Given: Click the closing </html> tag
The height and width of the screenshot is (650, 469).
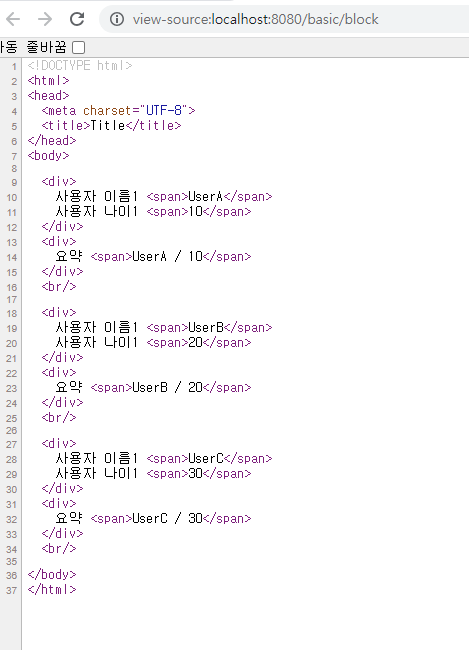Looking at the screenshot, I should coord(52,589).
